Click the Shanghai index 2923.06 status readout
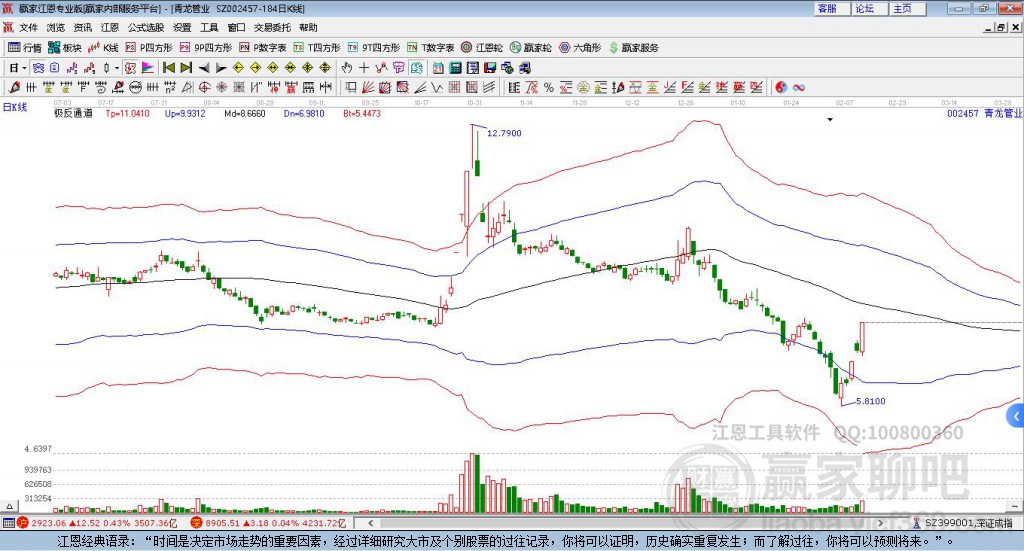The image size is (1024, 551). click(x=98, y=523)
